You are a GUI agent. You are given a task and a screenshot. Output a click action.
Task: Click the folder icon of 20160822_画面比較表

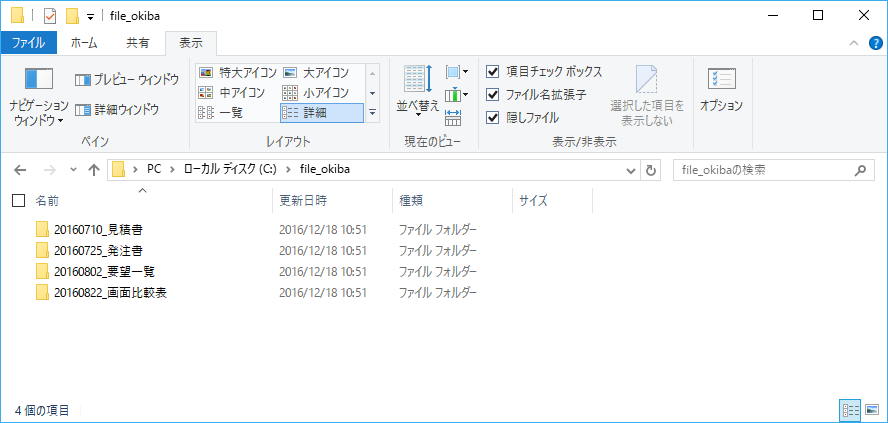click(x=42, y=293)
